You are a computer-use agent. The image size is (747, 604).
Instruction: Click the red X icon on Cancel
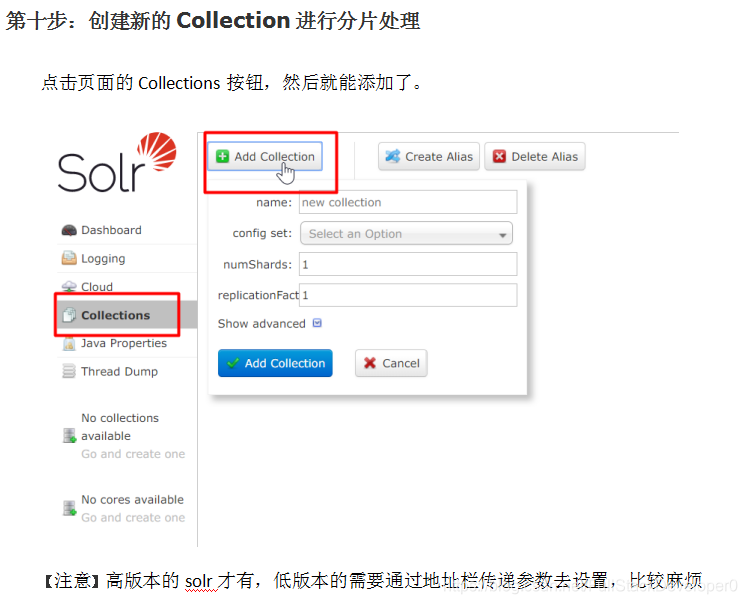[370, 363]
